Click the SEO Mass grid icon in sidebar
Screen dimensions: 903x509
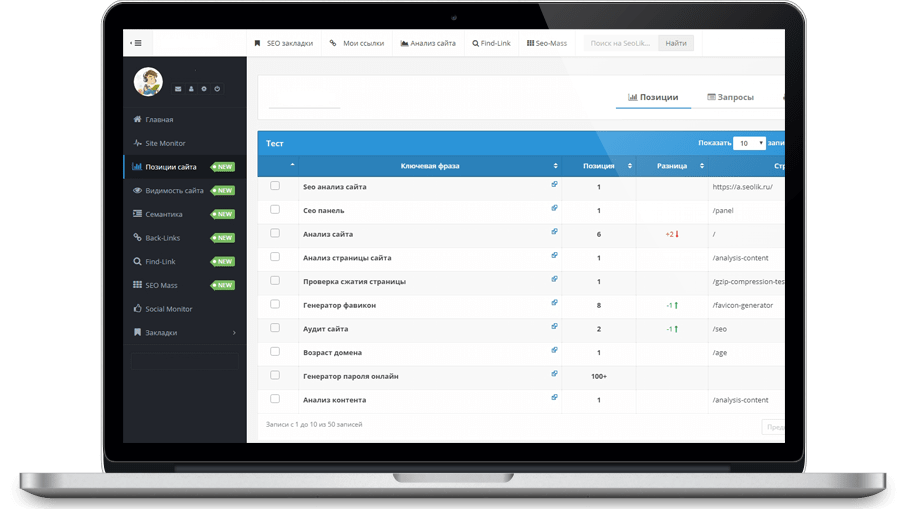137,284
